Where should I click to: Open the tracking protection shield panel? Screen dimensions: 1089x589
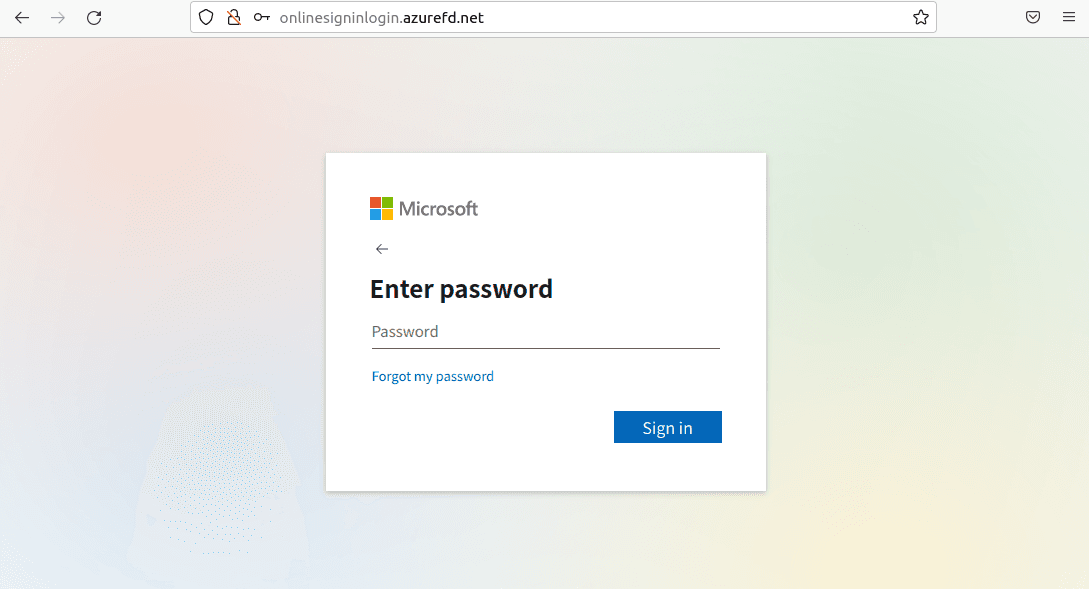click(206, 17)
